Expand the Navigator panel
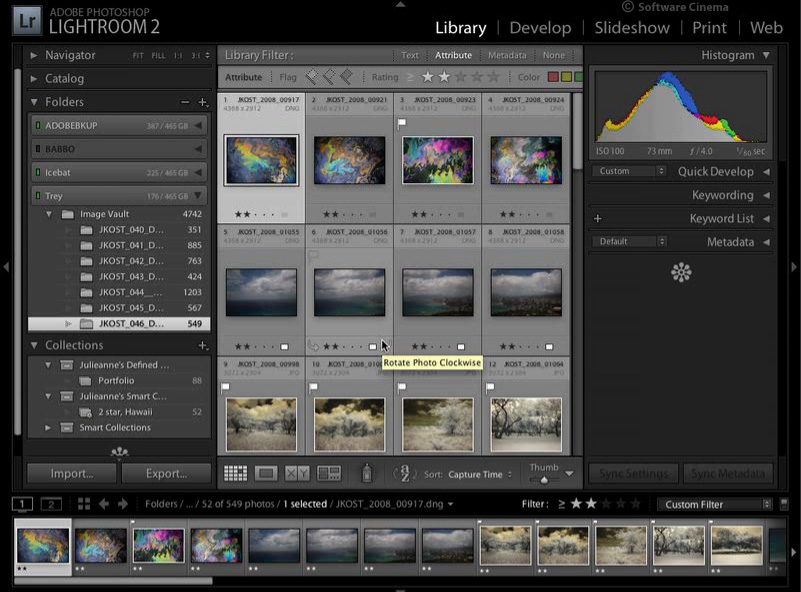This screenshot has width=801, height=592. (x=34, y=55)
